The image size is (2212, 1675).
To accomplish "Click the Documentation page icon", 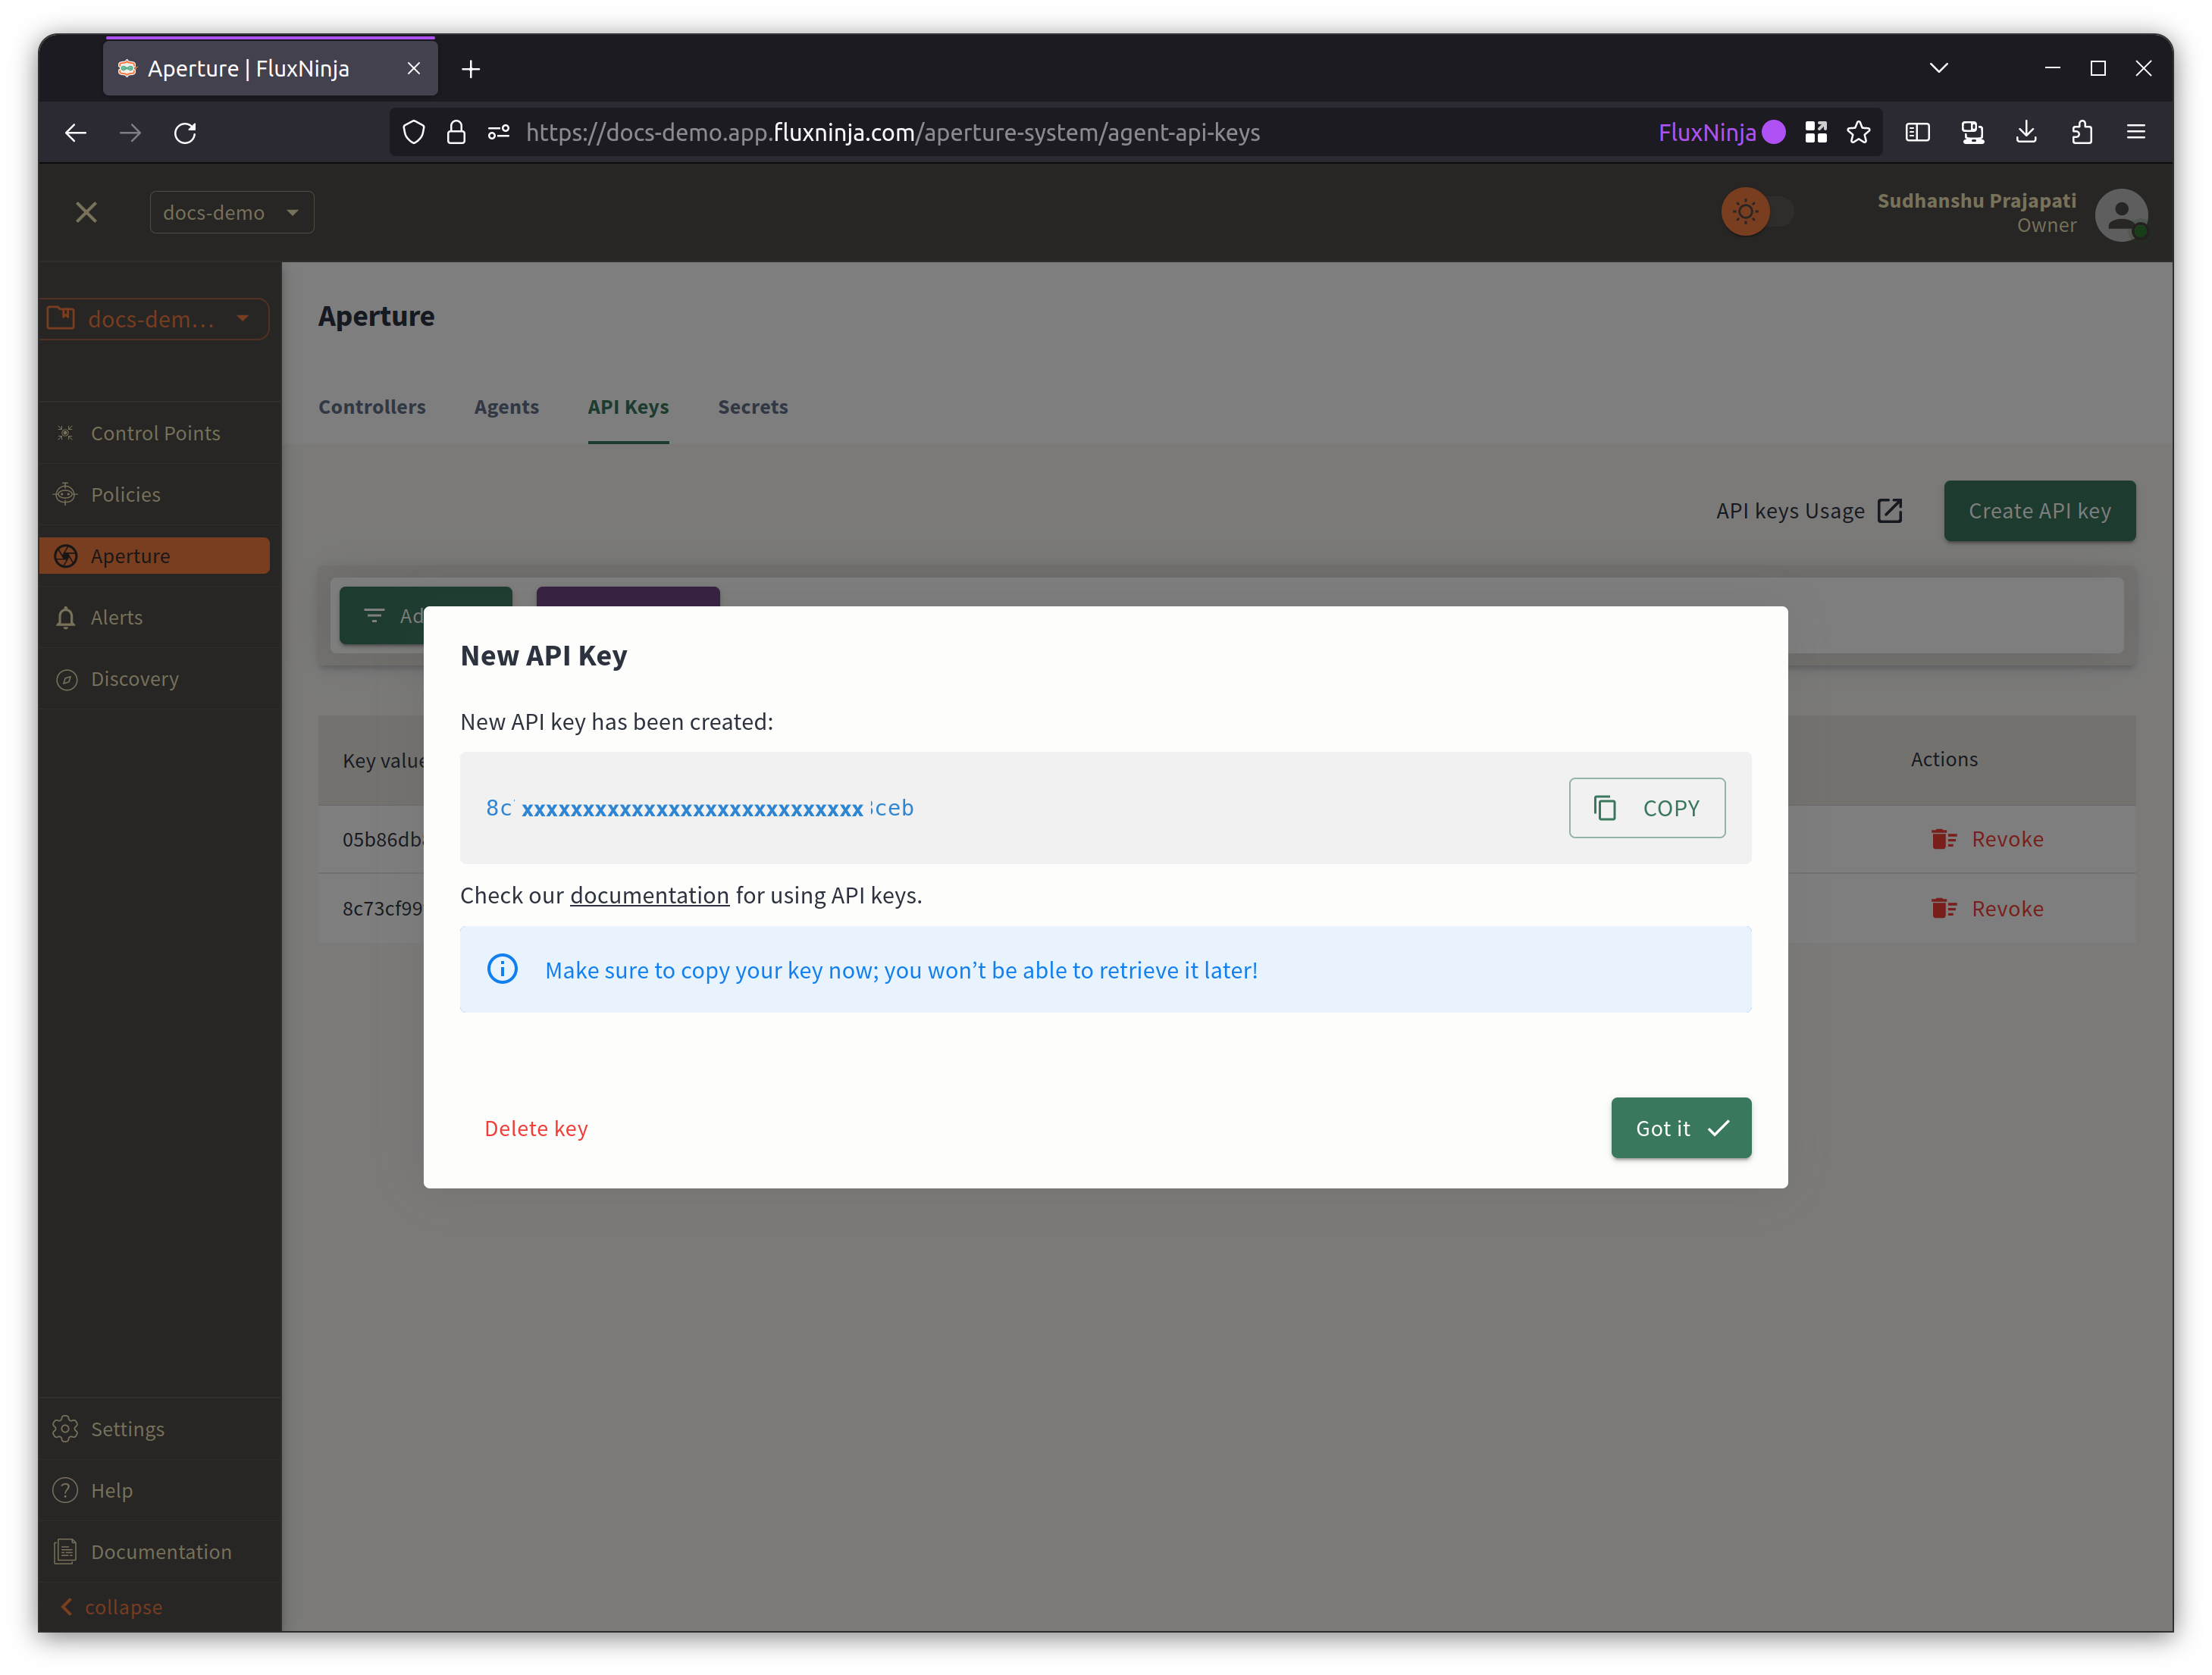I will point(65,1551).
